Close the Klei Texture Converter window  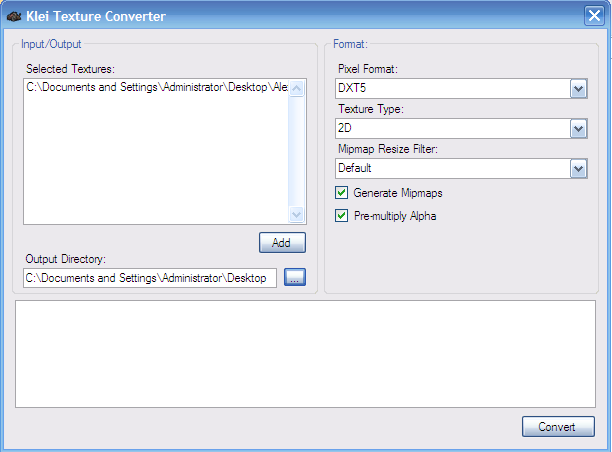(x=593, y=16)
